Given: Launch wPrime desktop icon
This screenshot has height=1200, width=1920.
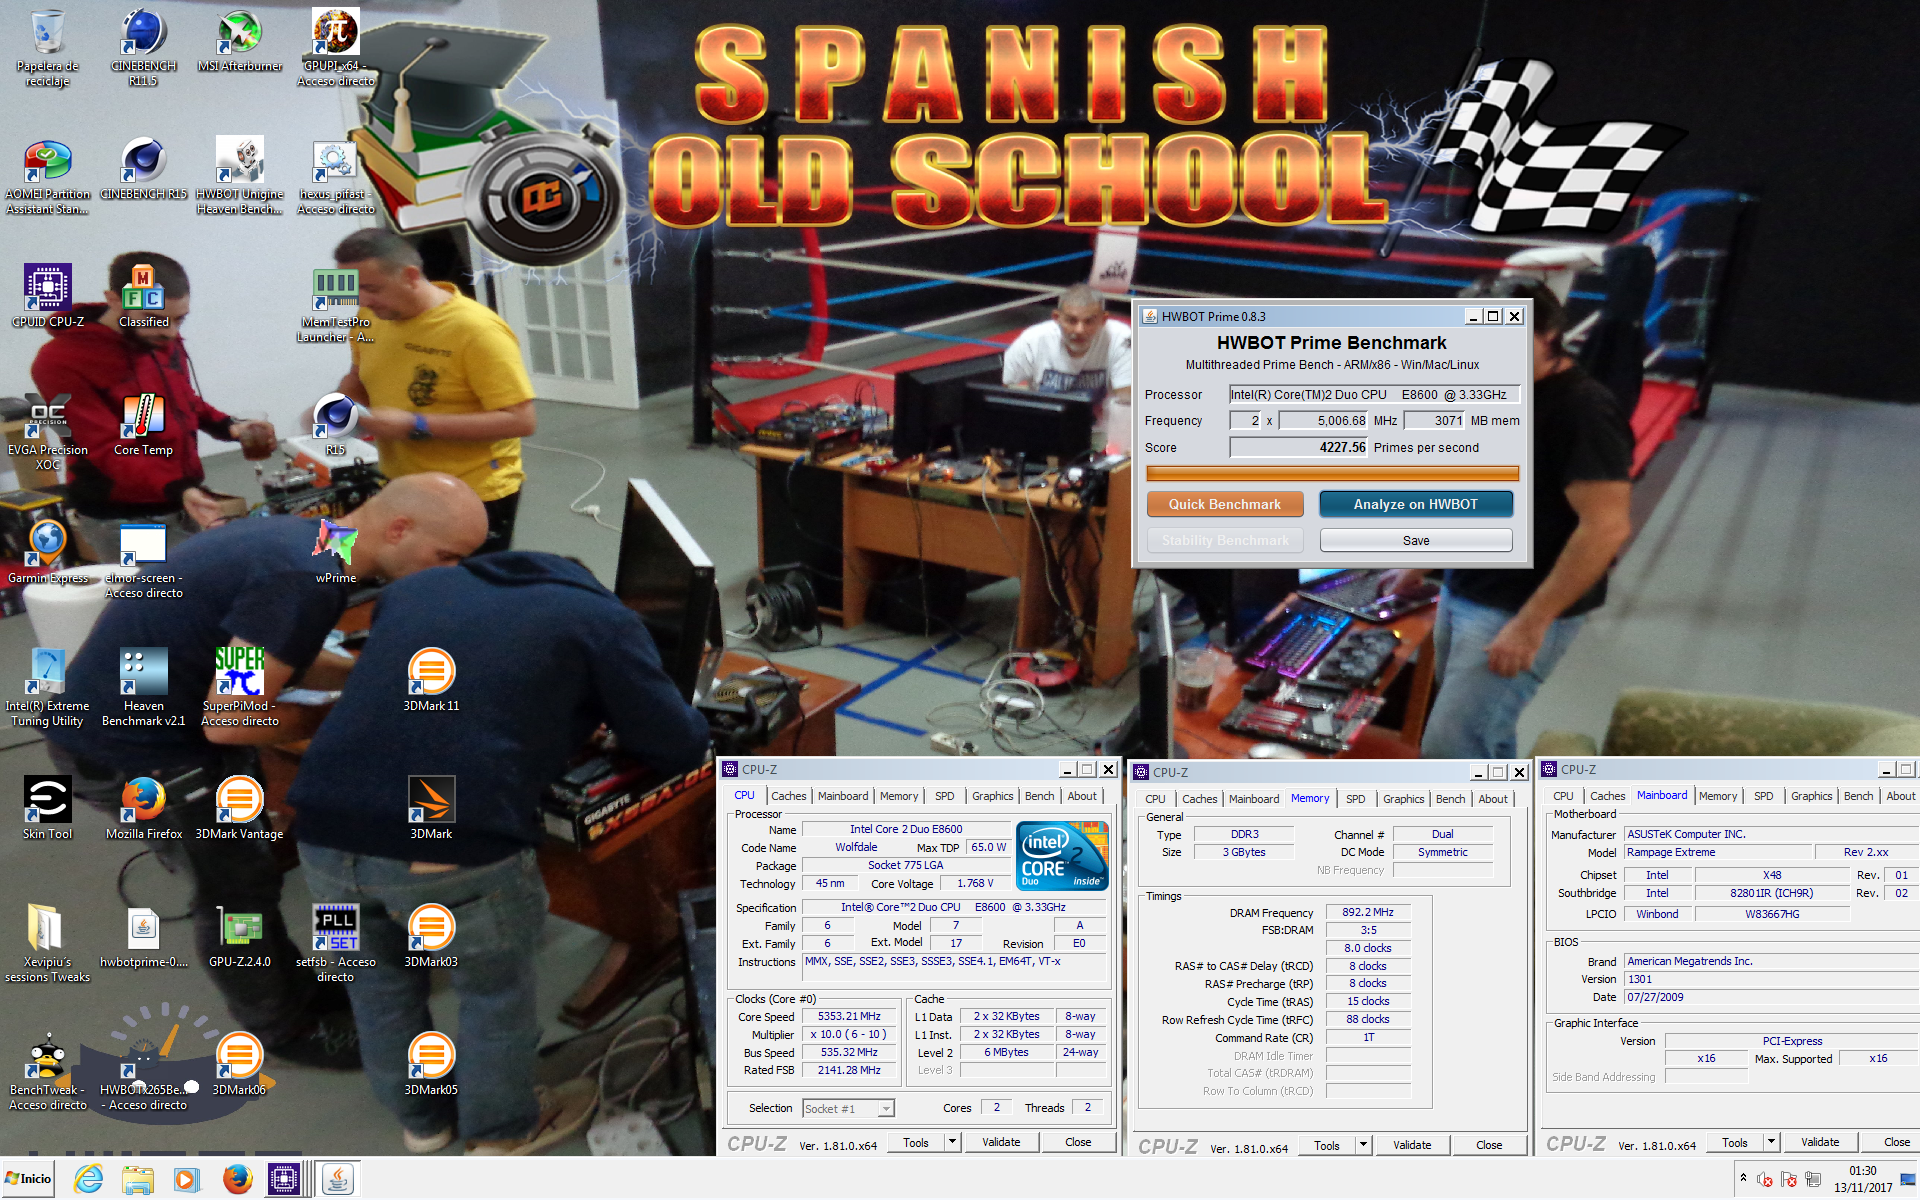Looking at the screenshot, I should (336, 553).
